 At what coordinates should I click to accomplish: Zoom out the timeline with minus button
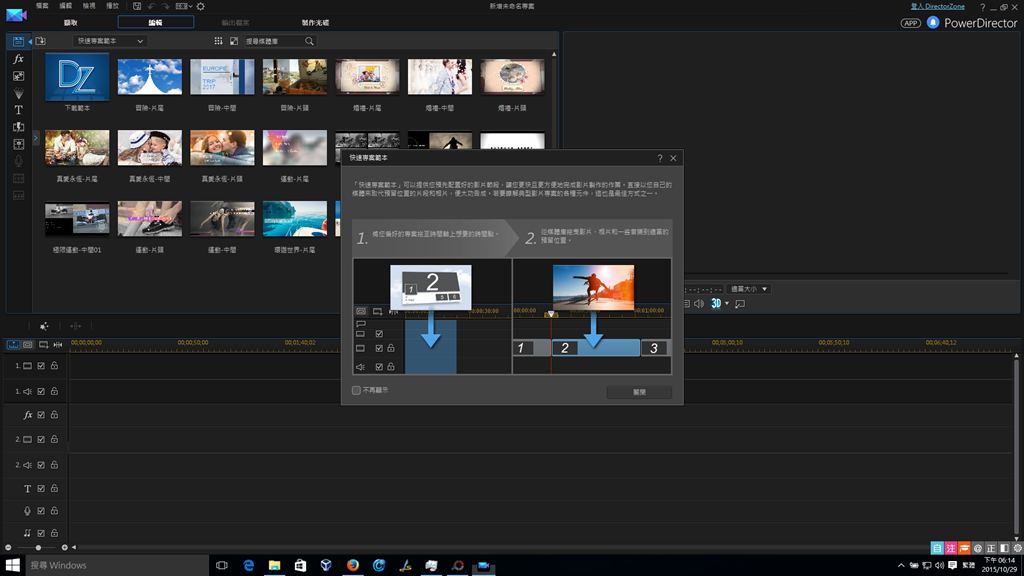click(8, 547)
